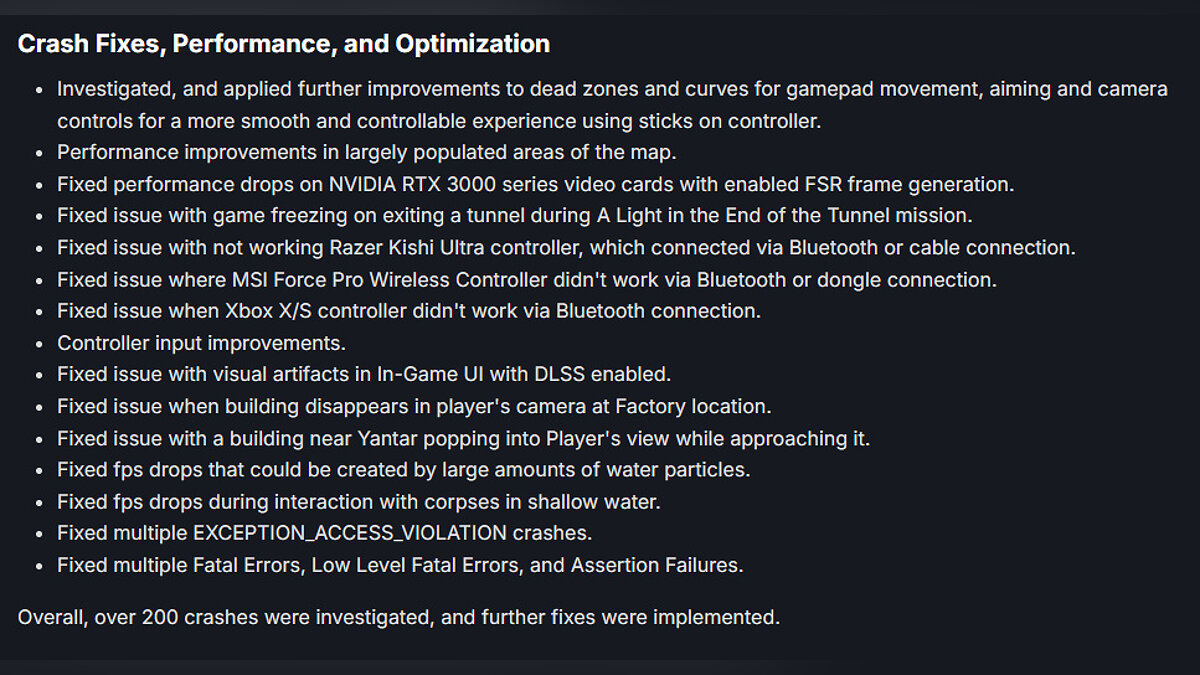
Task: Click the bullet dot before Controller input improvements
Action: tap(38, 344)
